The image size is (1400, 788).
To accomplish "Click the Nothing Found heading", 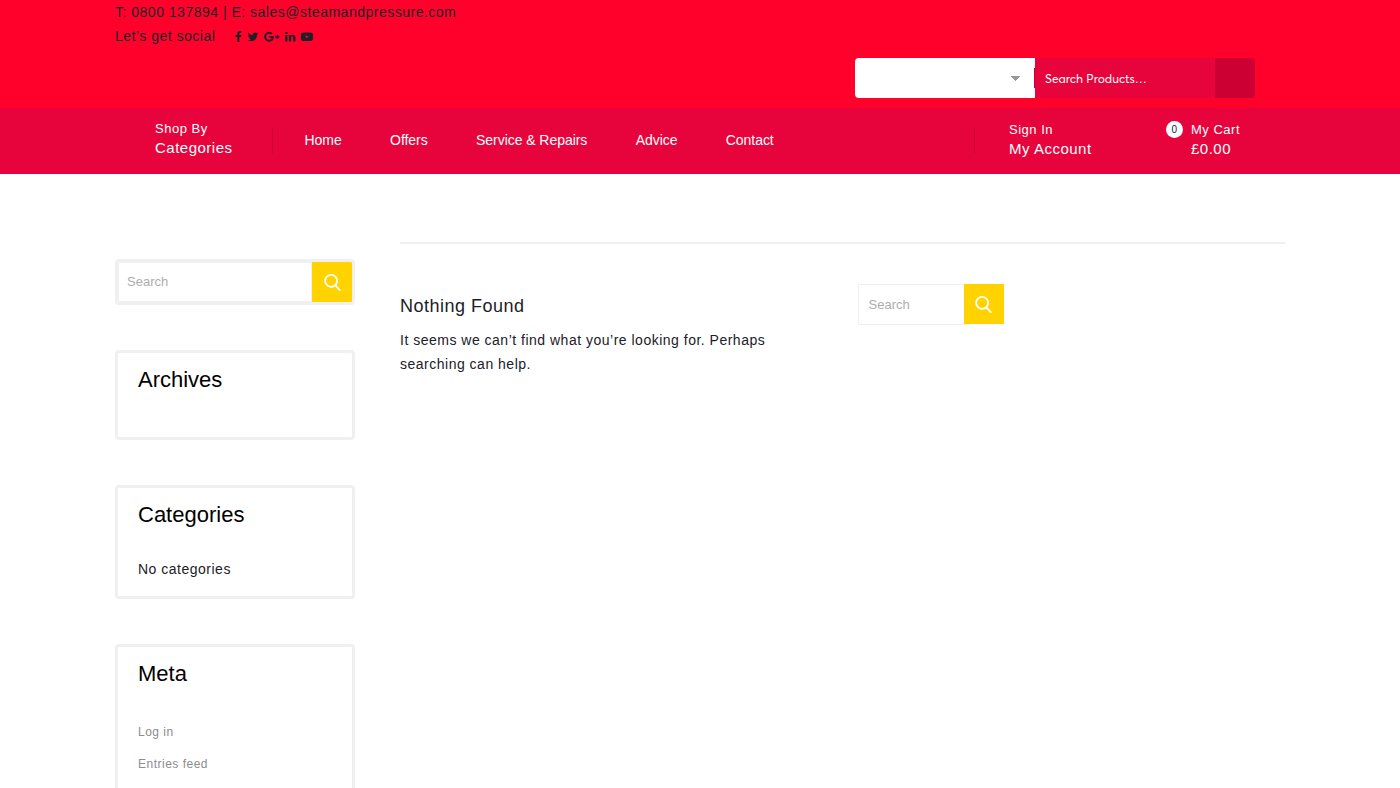I will pos(462,306).
